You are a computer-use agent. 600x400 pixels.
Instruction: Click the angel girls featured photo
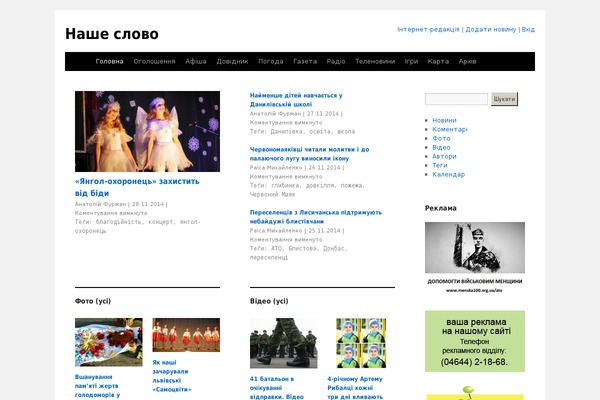click(147, 131)
